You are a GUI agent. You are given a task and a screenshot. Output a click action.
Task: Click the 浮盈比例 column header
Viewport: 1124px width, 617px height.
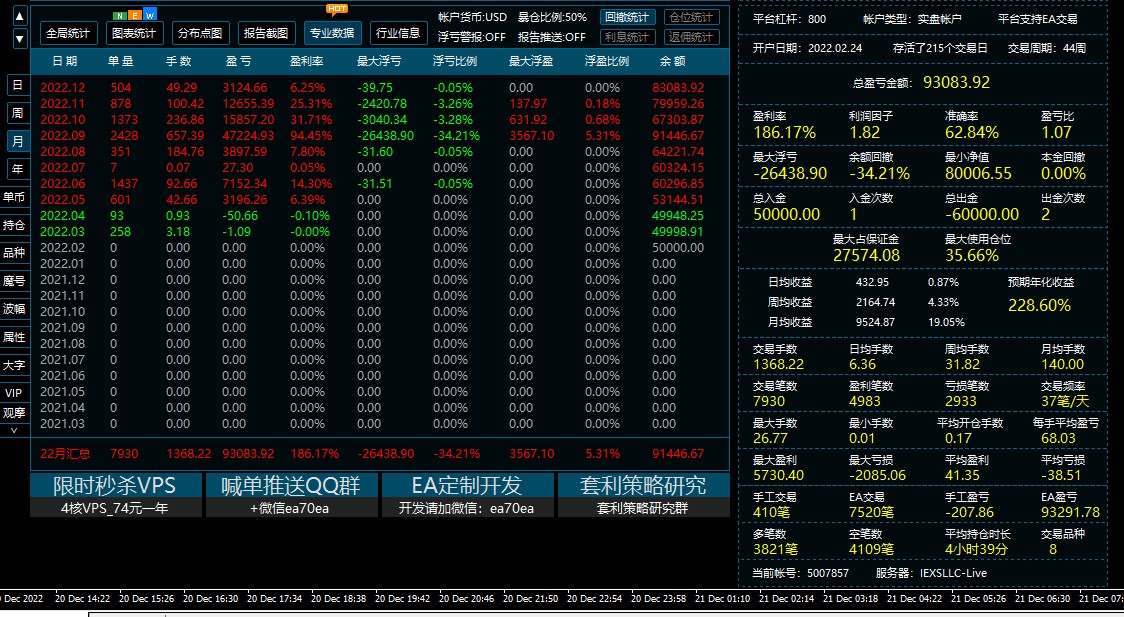606,62
